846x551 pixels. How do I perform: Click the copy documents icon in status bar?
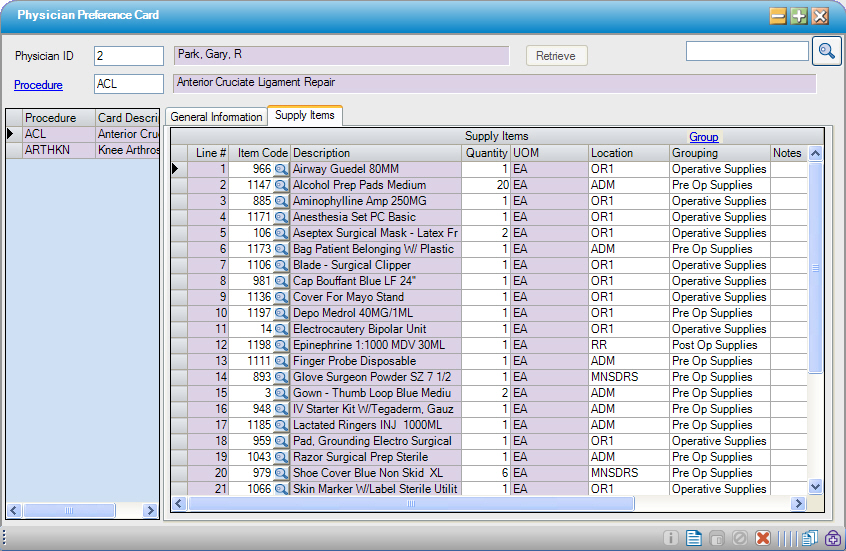pyautogui.click(x=809, y=538)
